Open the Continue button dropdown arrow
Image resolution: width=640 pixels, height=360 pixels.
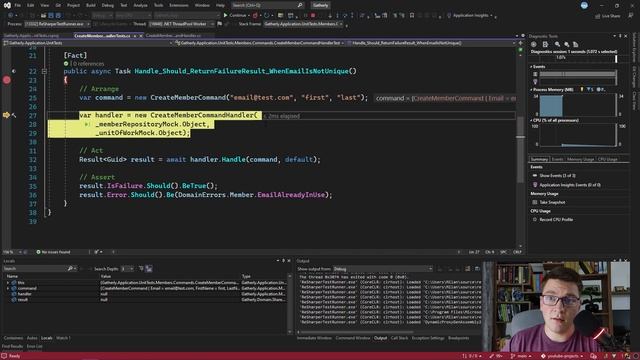[x=249, y=16]
